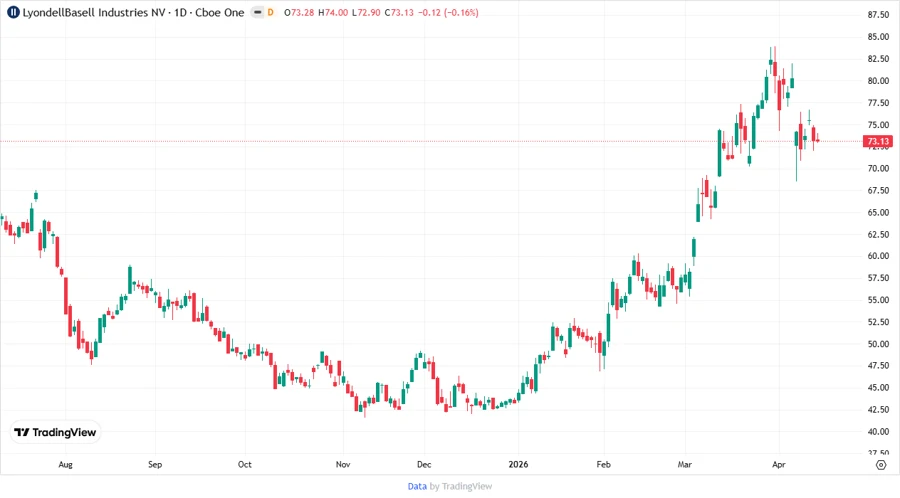
Task: Click the 80.00 price axis label
Action: click(878, 81)
